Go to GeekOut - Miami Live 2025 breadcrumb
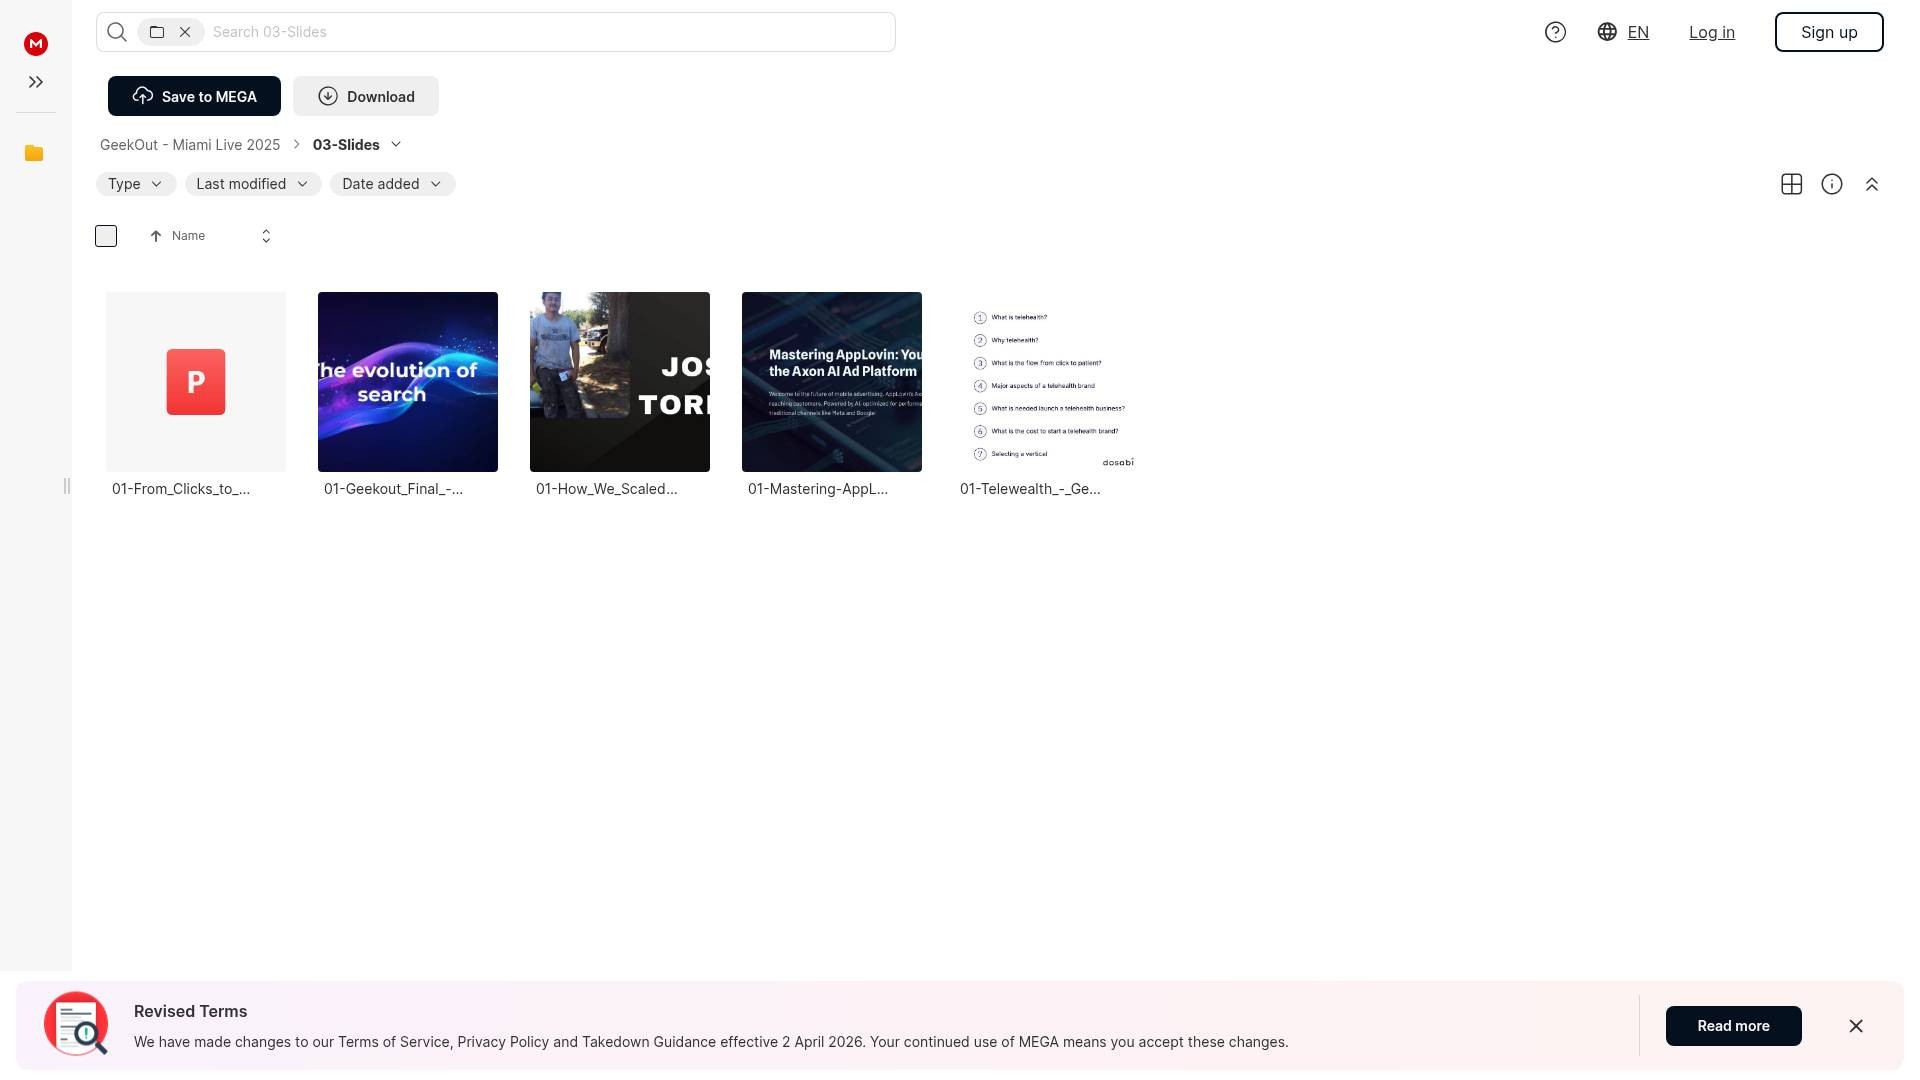This screenshot has height=1080, width=1920. point(190,145)
